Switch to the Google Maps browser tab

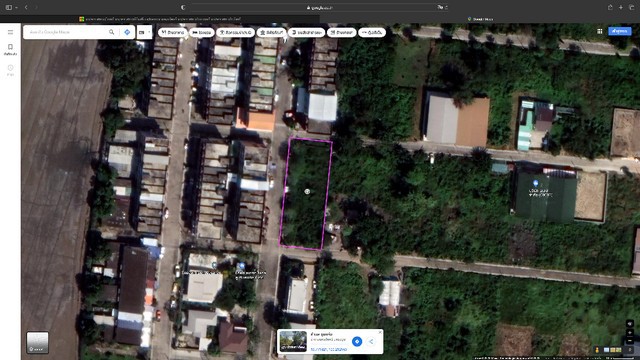480,19
